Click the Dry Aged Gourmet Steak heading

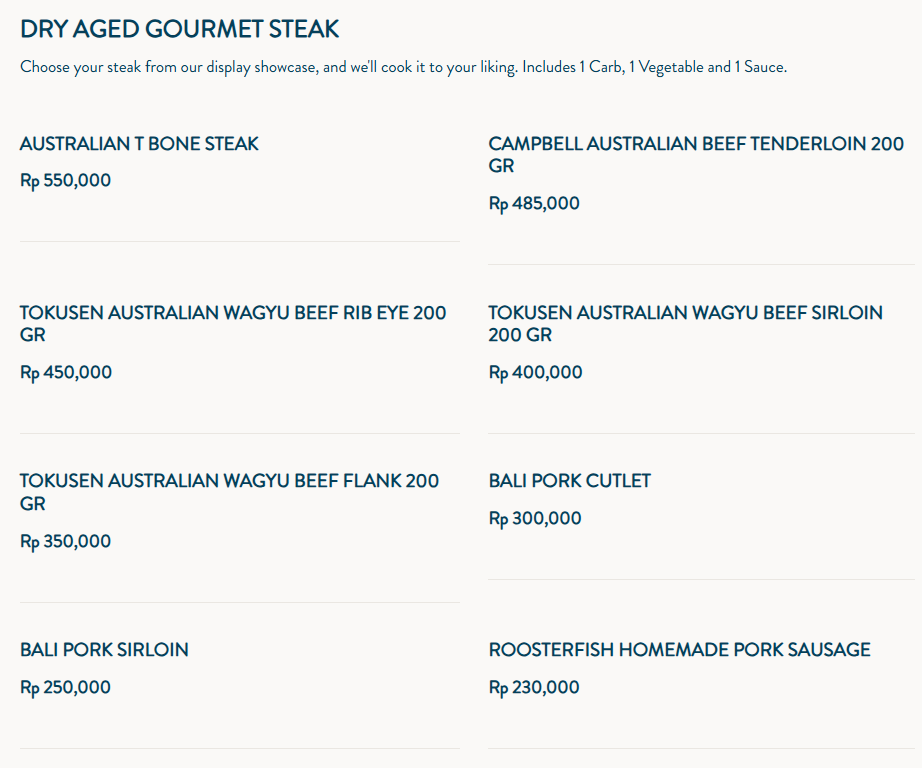pos(179,29)
